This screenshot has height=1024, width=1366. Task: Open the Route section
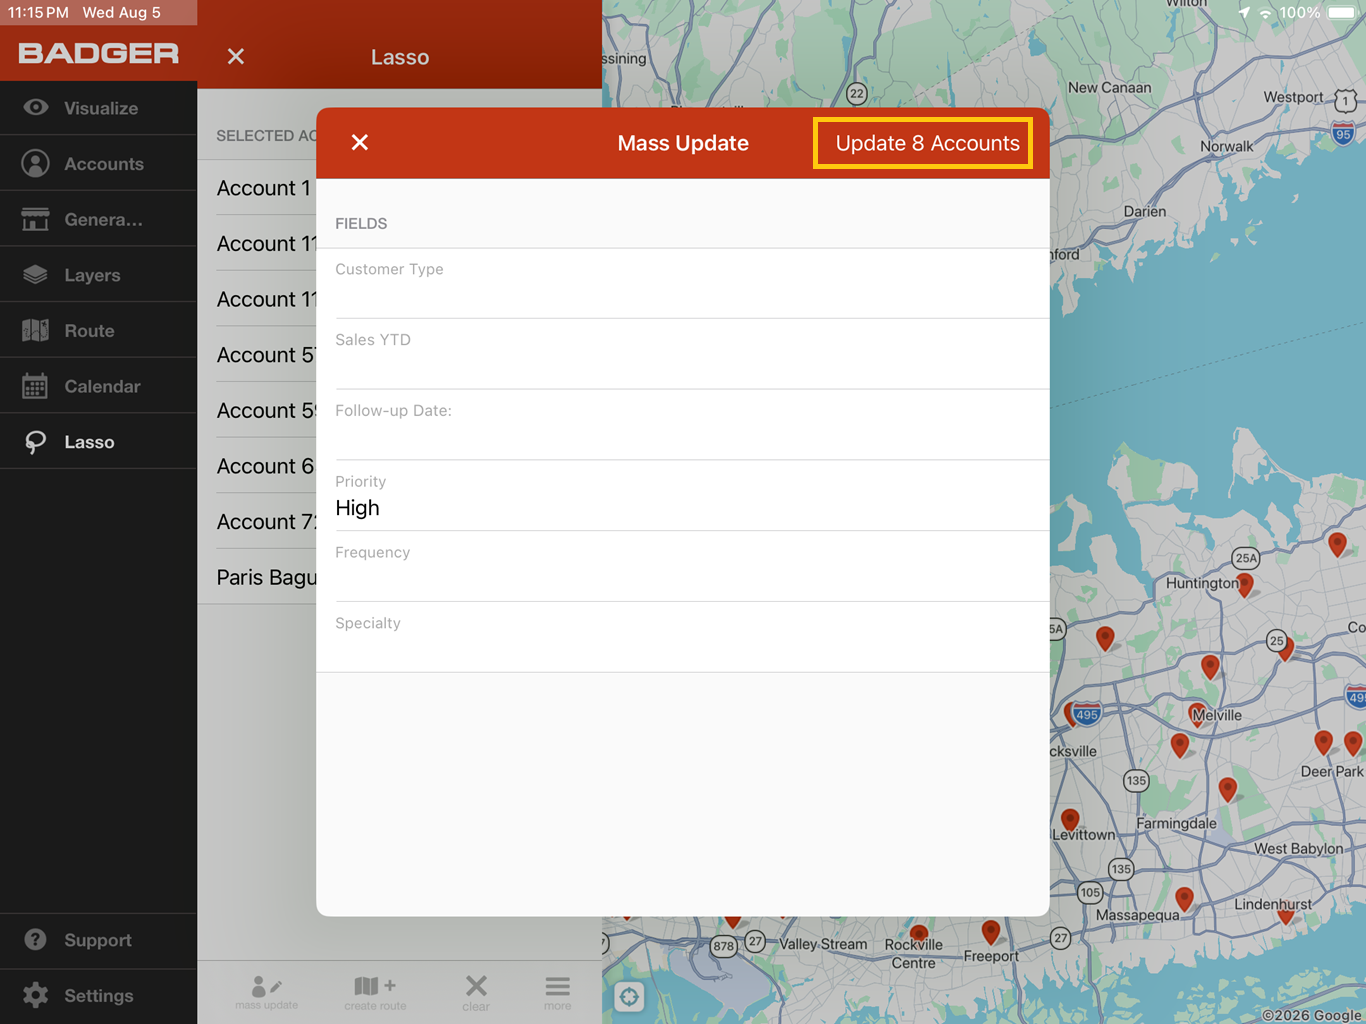point(98,330)
